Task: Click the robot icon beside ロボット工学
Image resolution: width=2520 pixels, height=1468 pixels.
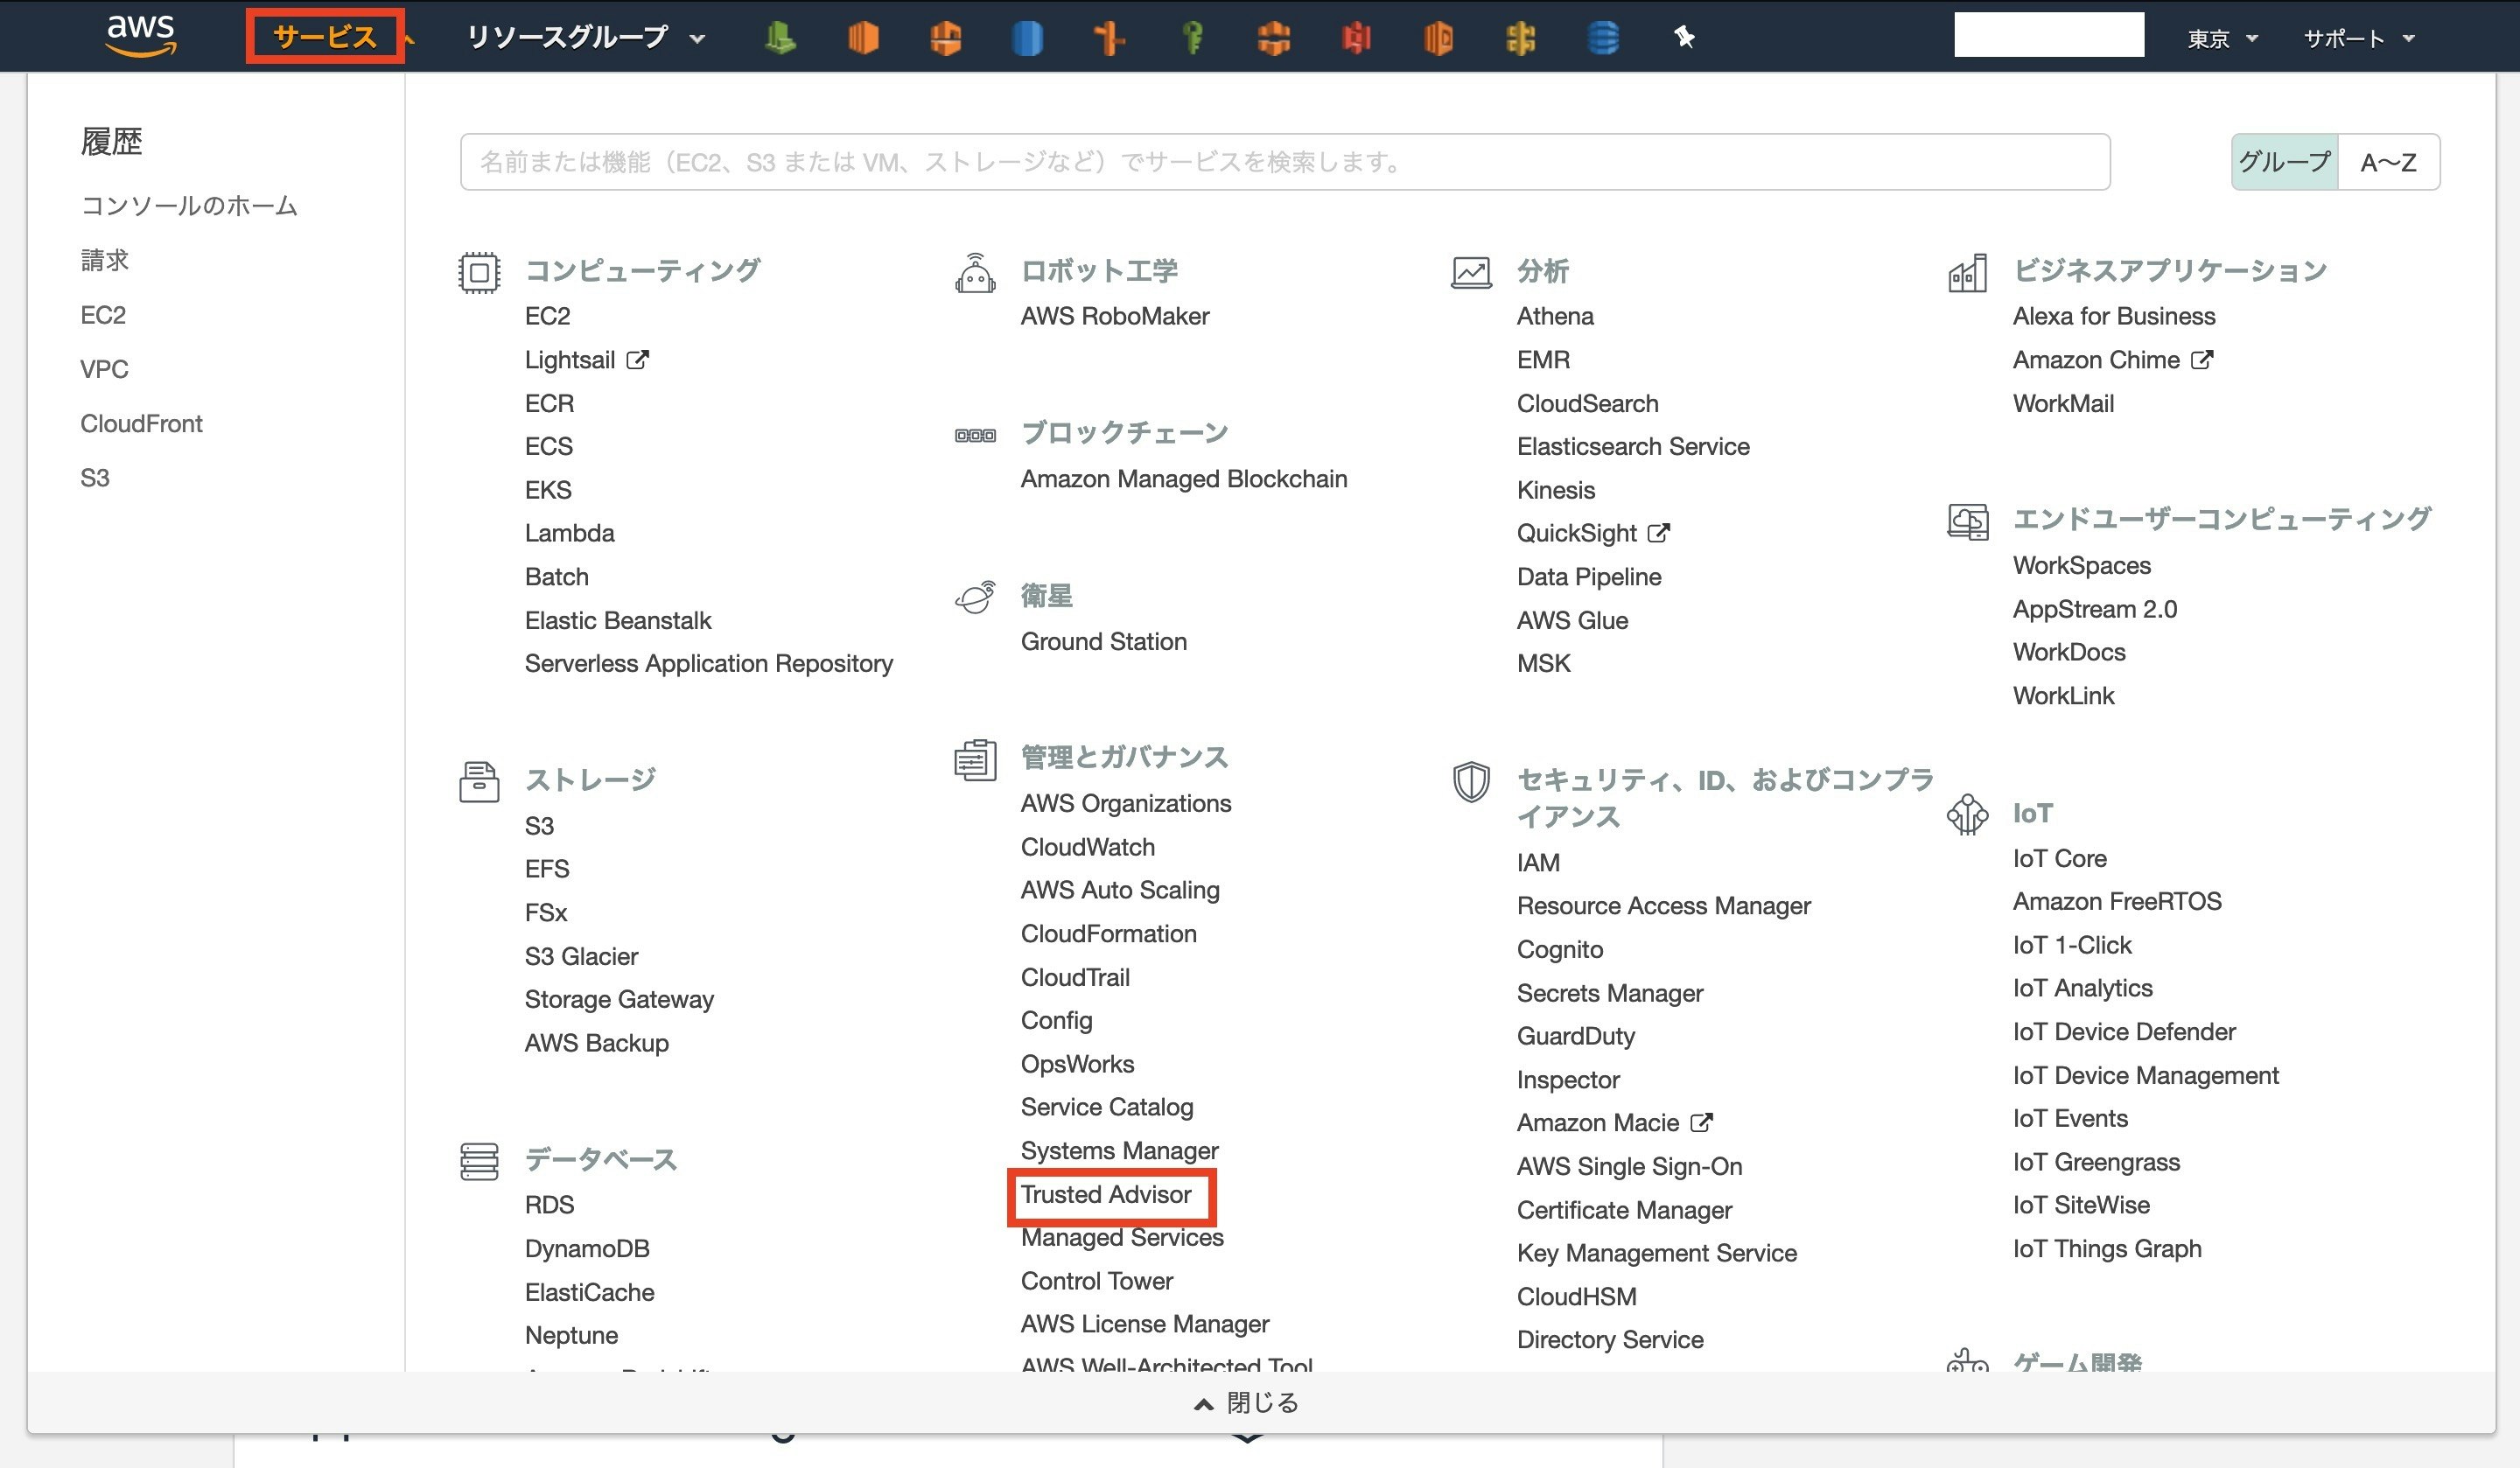Action: (x=975, y=272)
